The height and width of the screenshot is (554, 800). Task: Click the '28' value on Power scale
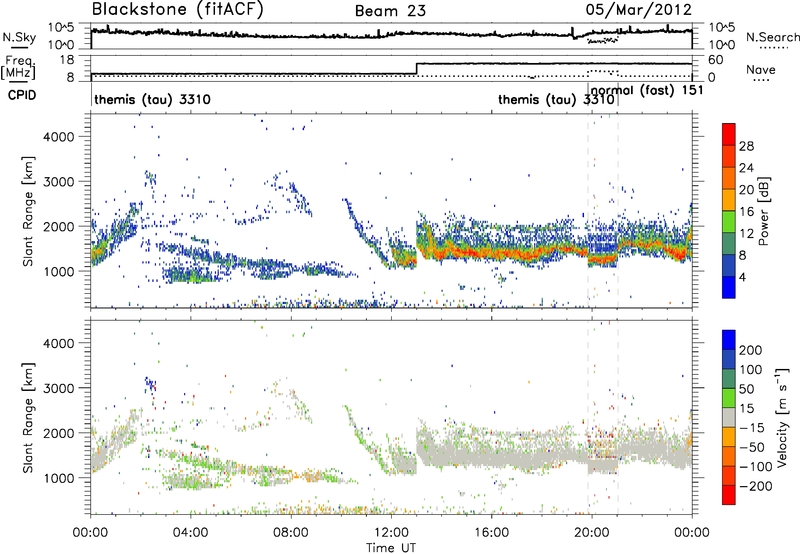[746, 146]
